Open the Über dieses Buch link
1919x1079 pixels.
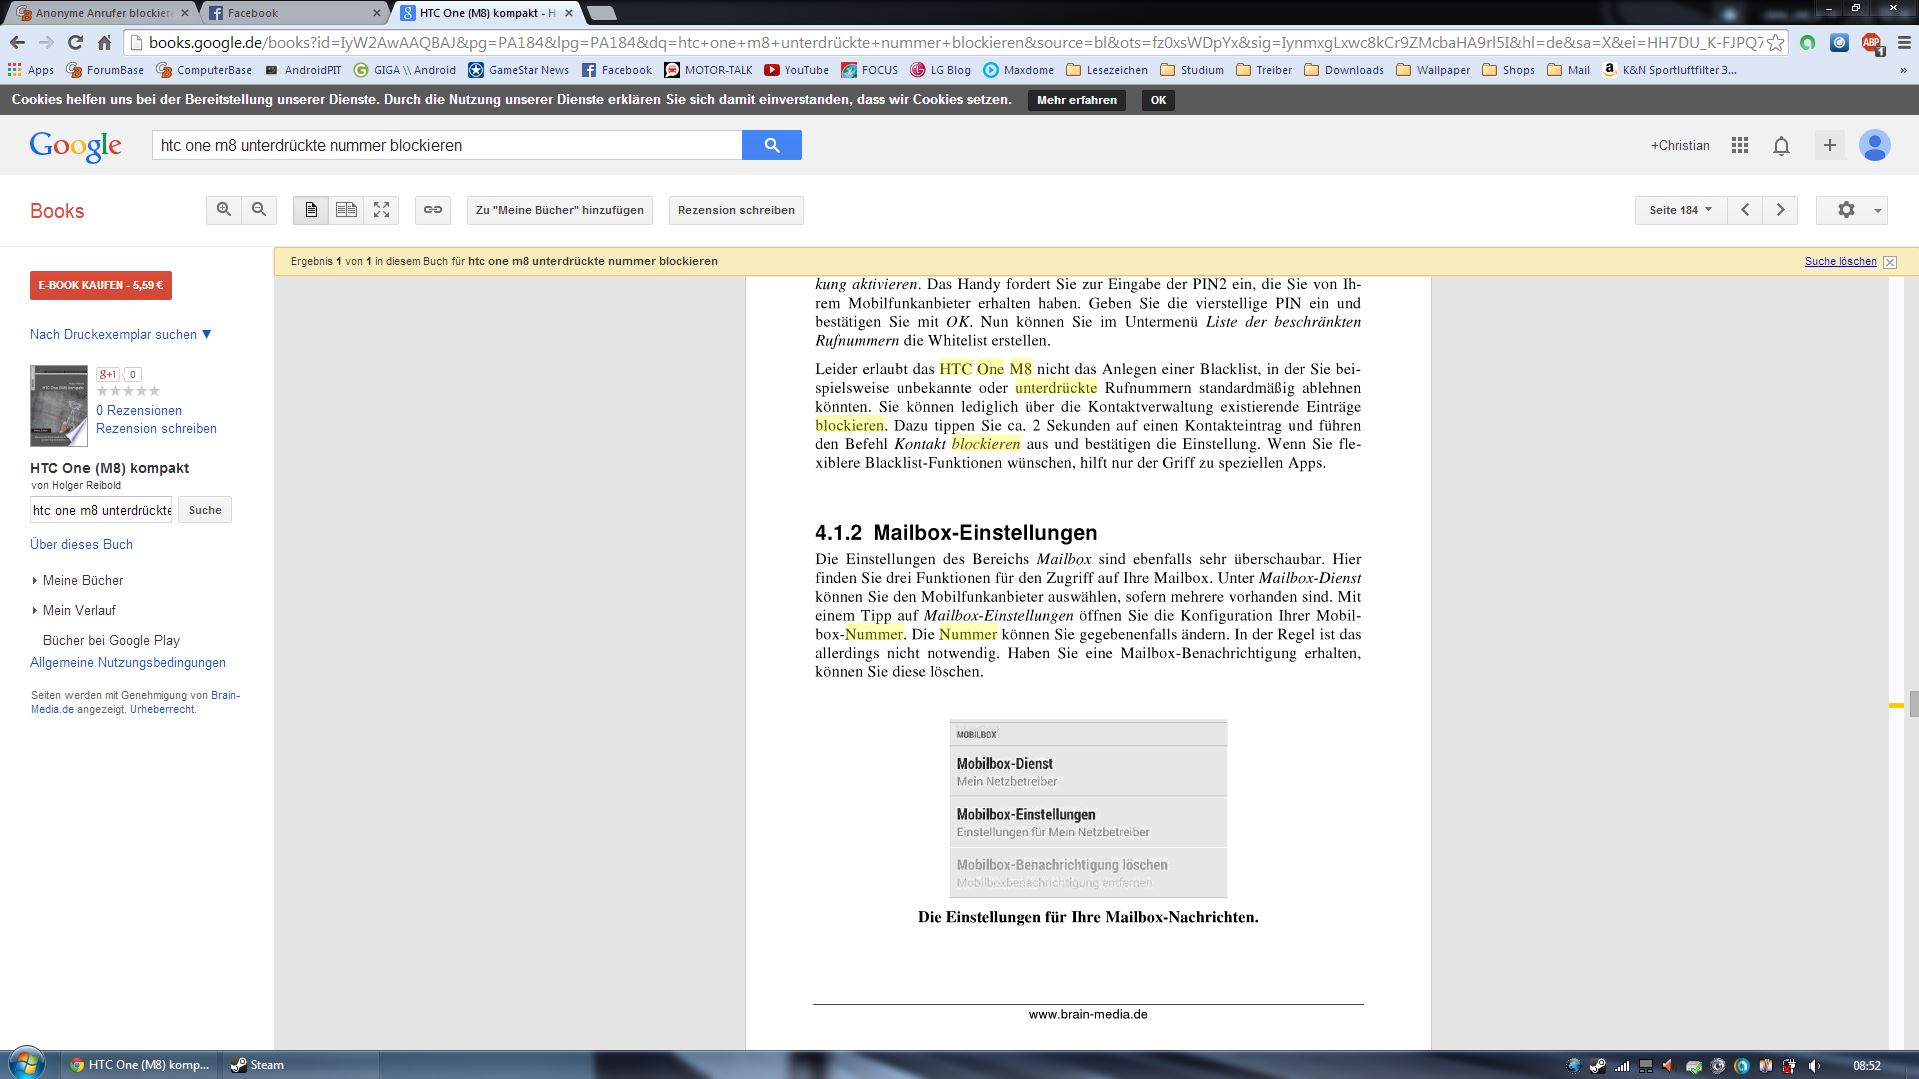[x=81, y=544]
